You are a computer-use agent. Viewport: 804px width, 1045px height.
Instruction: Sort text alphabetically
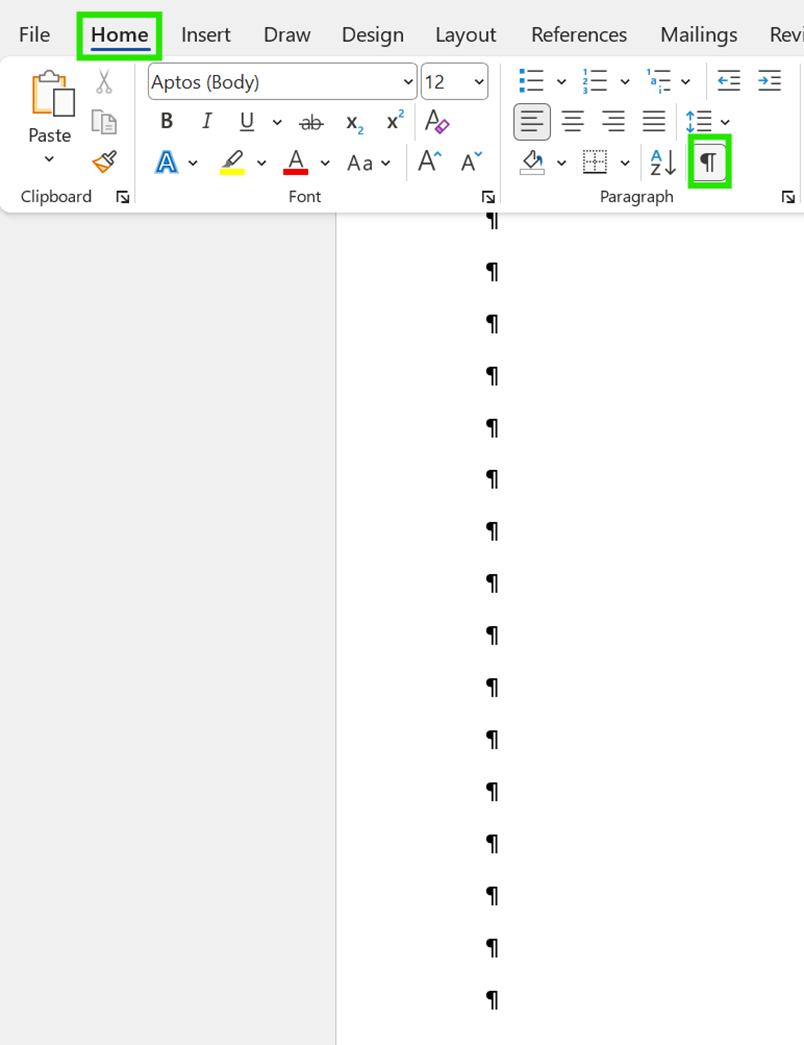point(663,163)
